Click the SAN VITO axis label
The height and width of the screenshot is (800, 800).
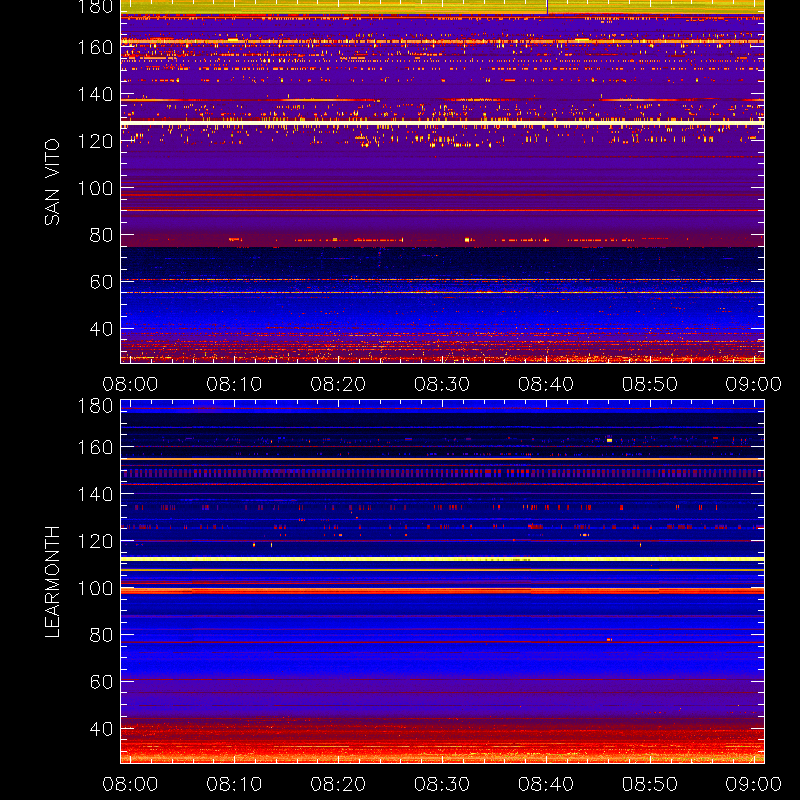[52, 182]
